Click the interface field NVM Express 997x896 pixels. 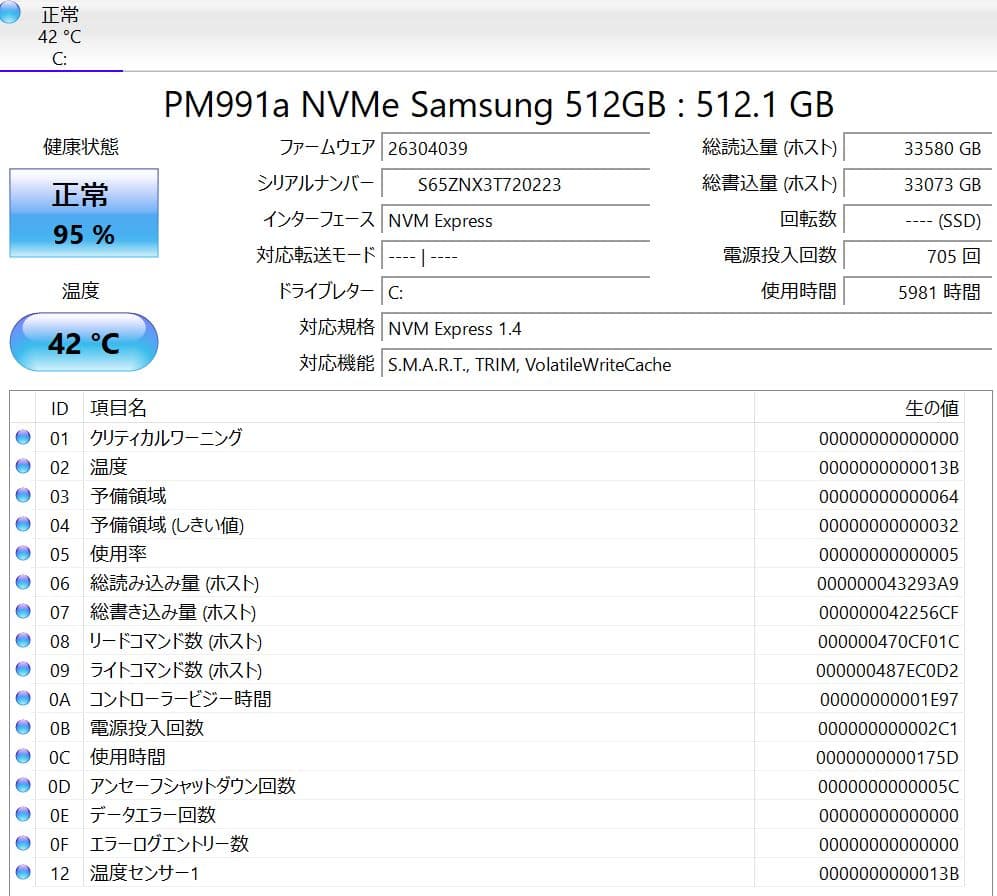coord(516,221)
